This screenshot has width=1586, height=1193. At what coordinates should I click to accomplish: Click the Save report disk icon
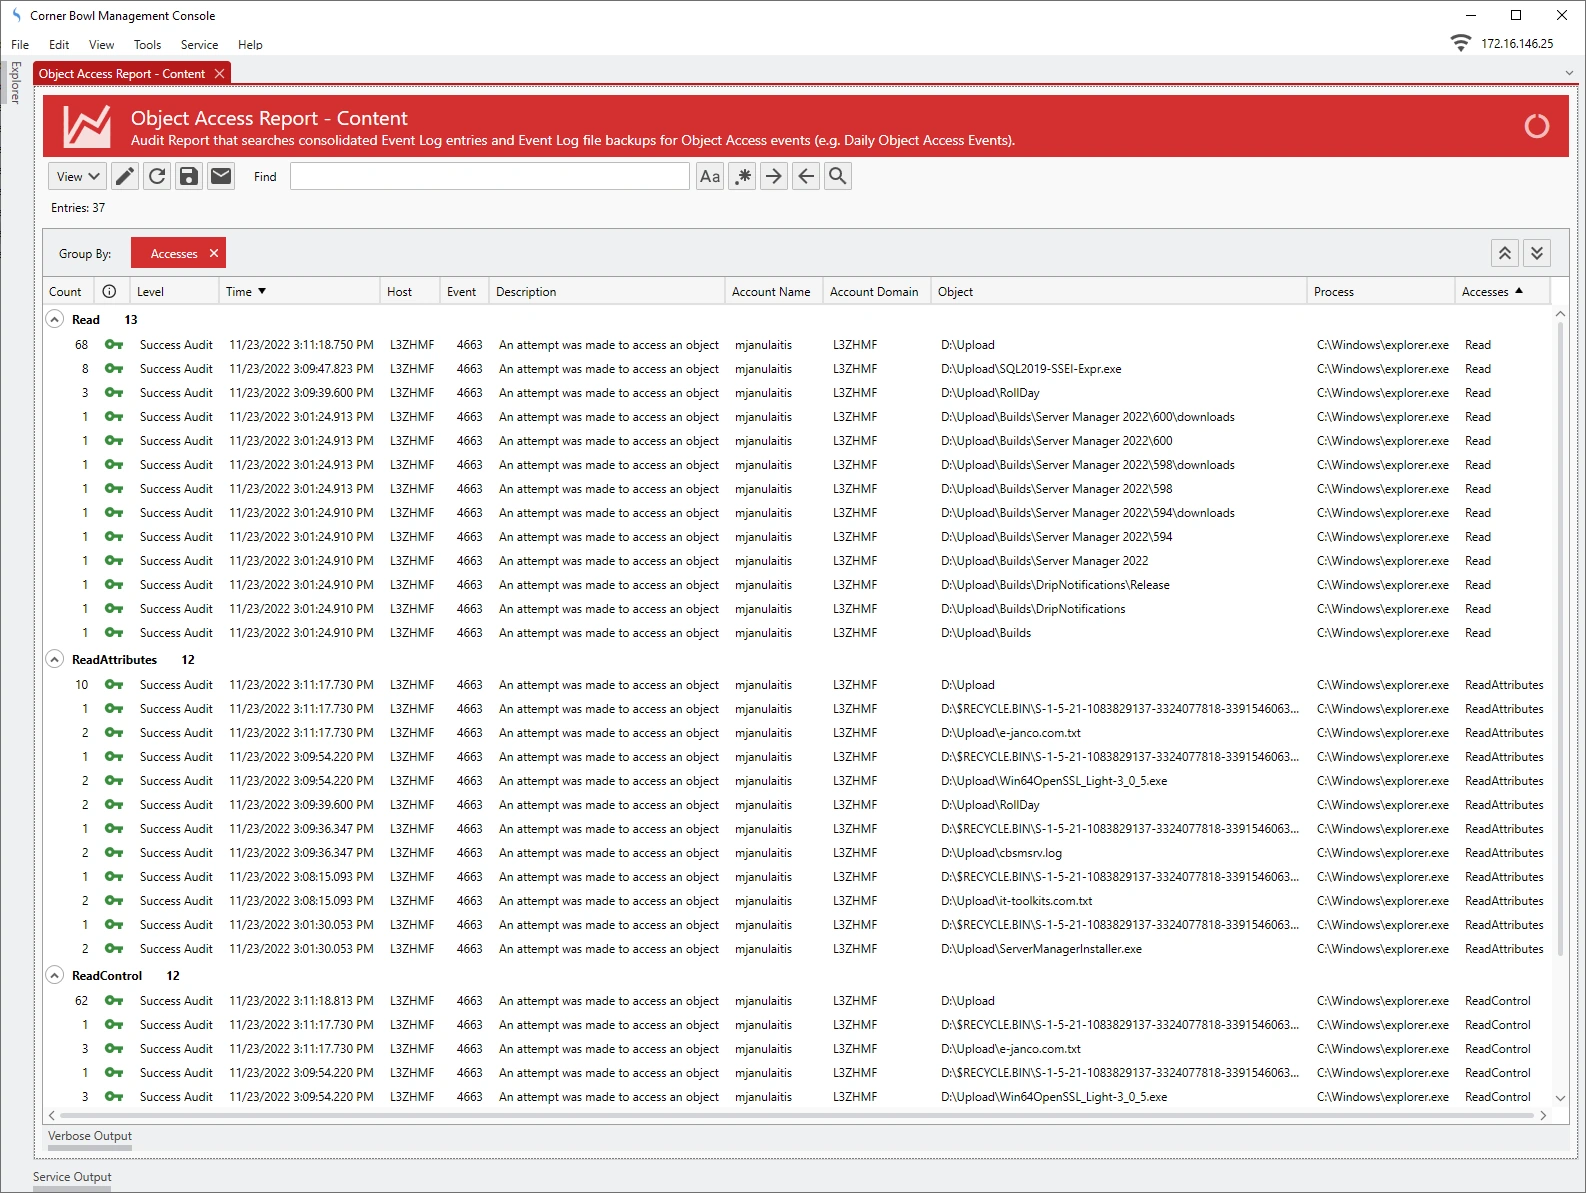point(189,177)
